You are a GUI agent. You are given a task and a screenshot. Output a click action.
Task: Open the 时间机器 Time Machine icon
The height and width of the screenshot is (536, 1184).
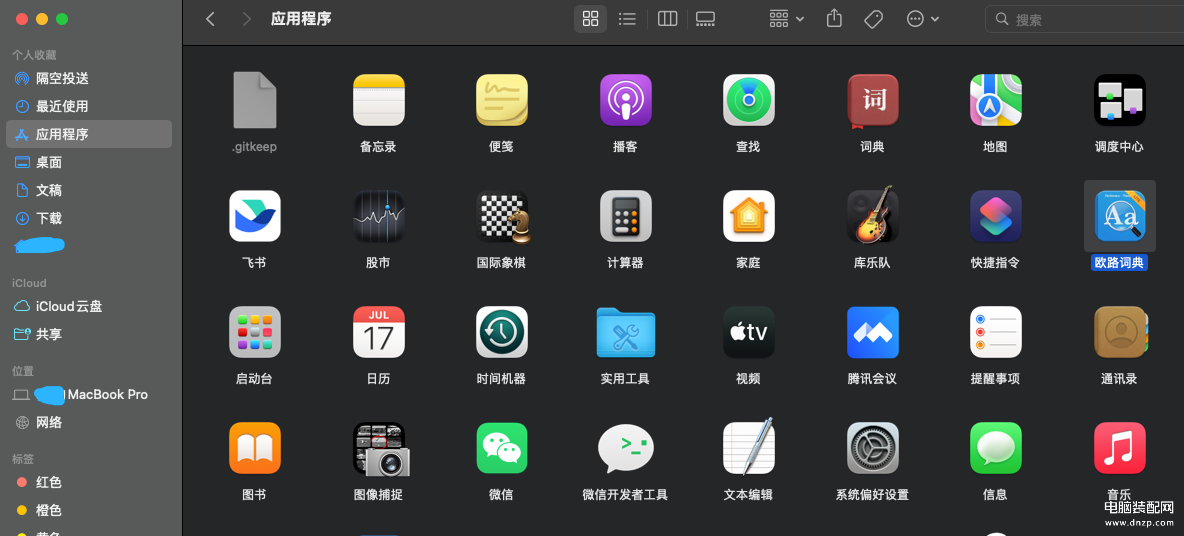click(x=501, y=332)
